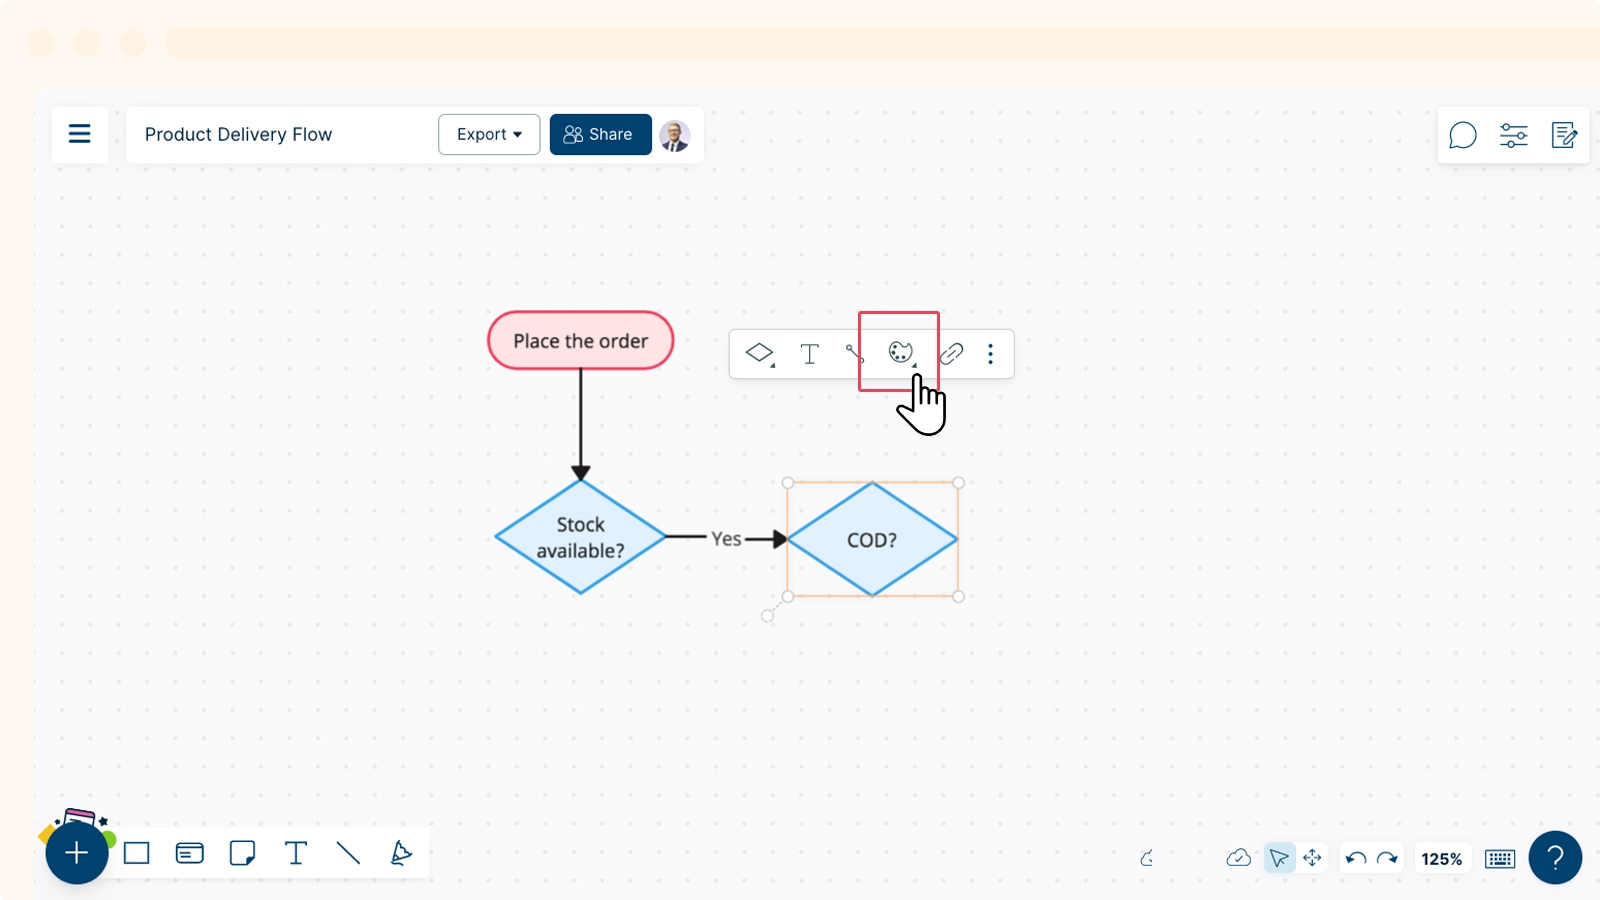Open the notes edit panel icon
Viewport: 1600px width, 900px height.
1564,135
